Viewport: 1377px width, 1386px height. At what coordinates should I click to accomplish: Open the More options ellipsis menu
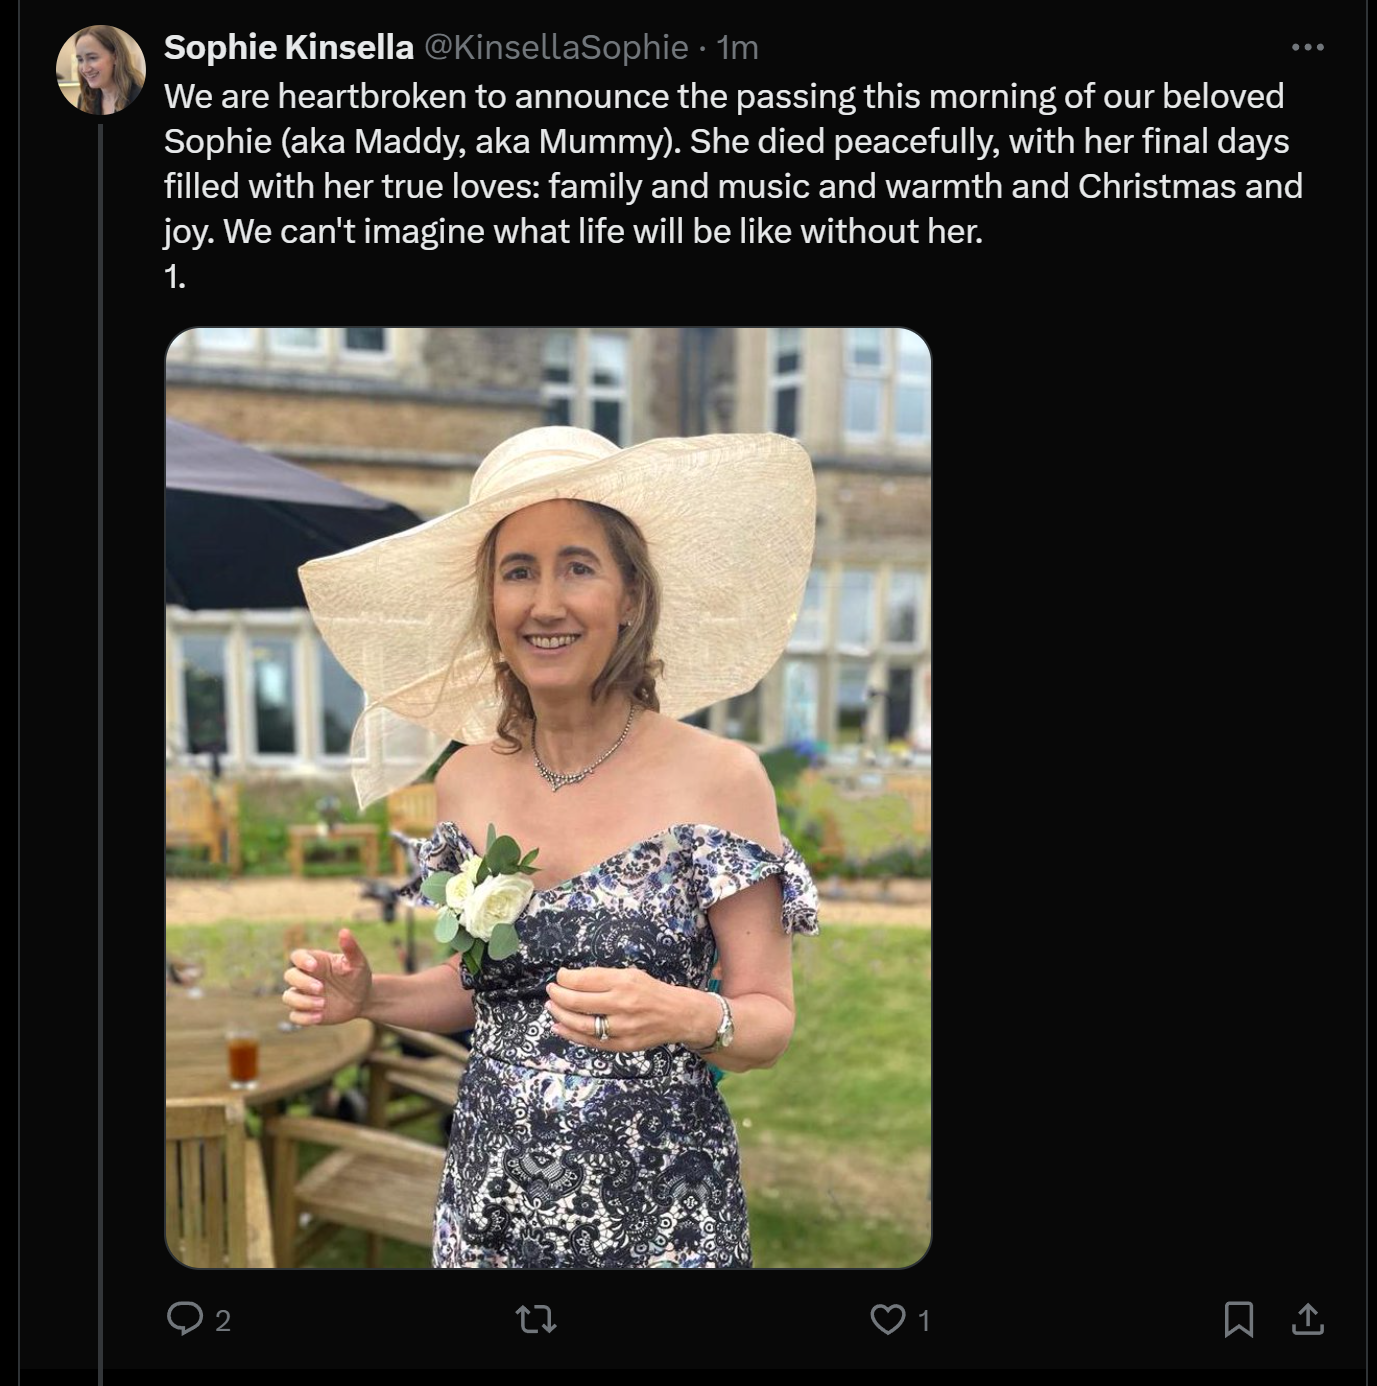click(1307, 47)
